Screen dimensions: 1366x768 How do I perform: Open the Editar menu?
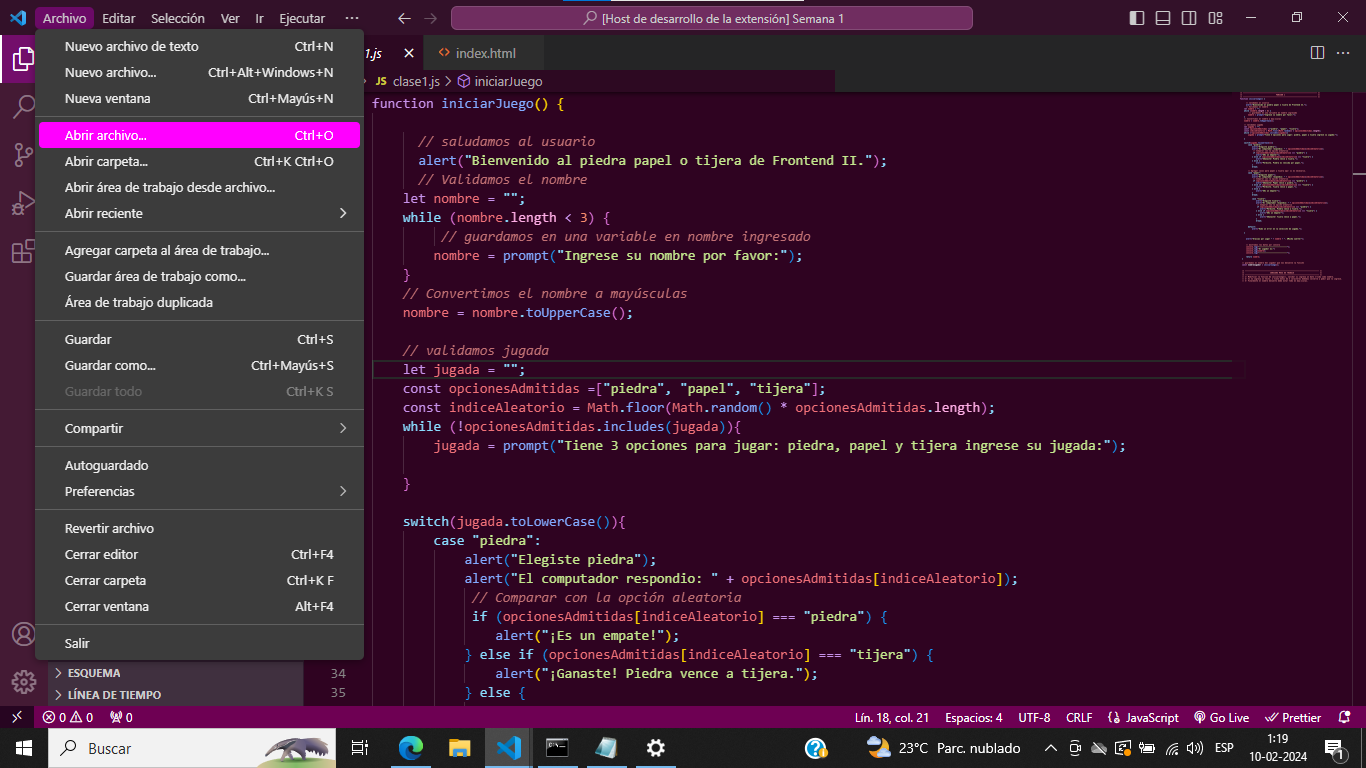119,18
